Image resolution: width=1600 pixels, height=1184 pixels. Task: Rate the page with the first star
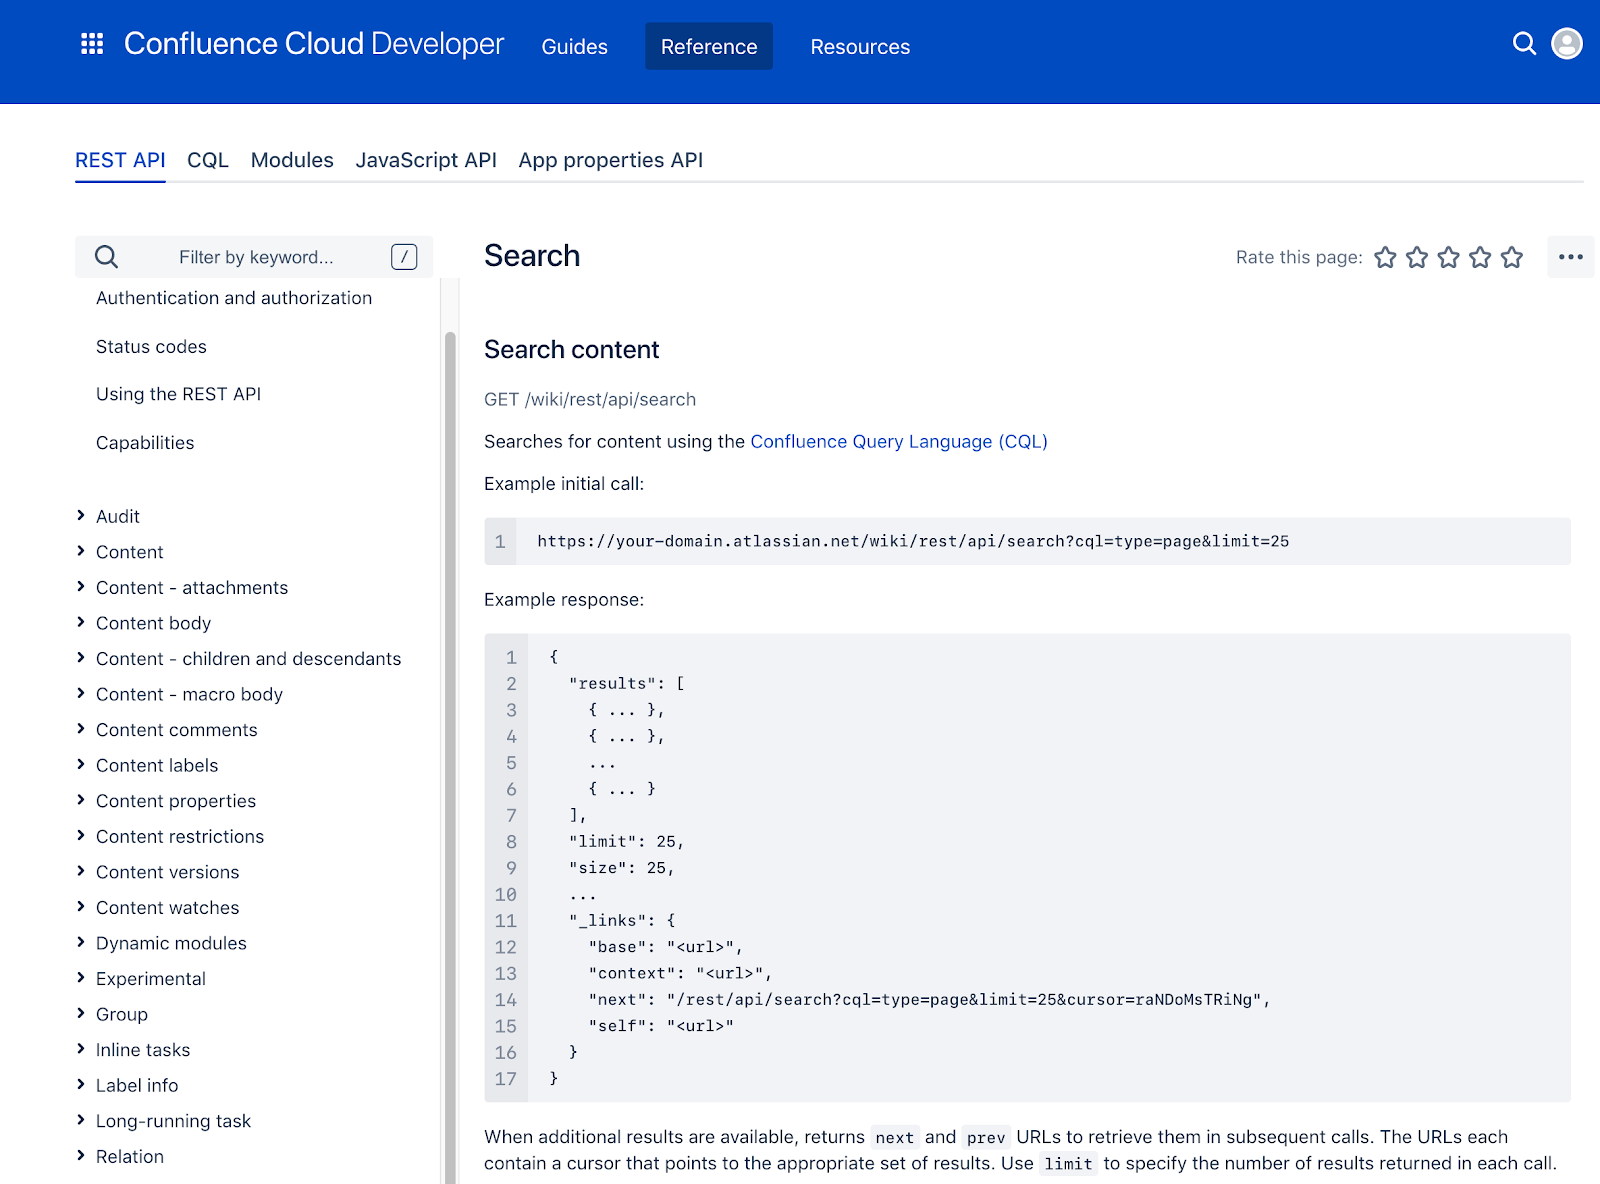point(1384,257)
